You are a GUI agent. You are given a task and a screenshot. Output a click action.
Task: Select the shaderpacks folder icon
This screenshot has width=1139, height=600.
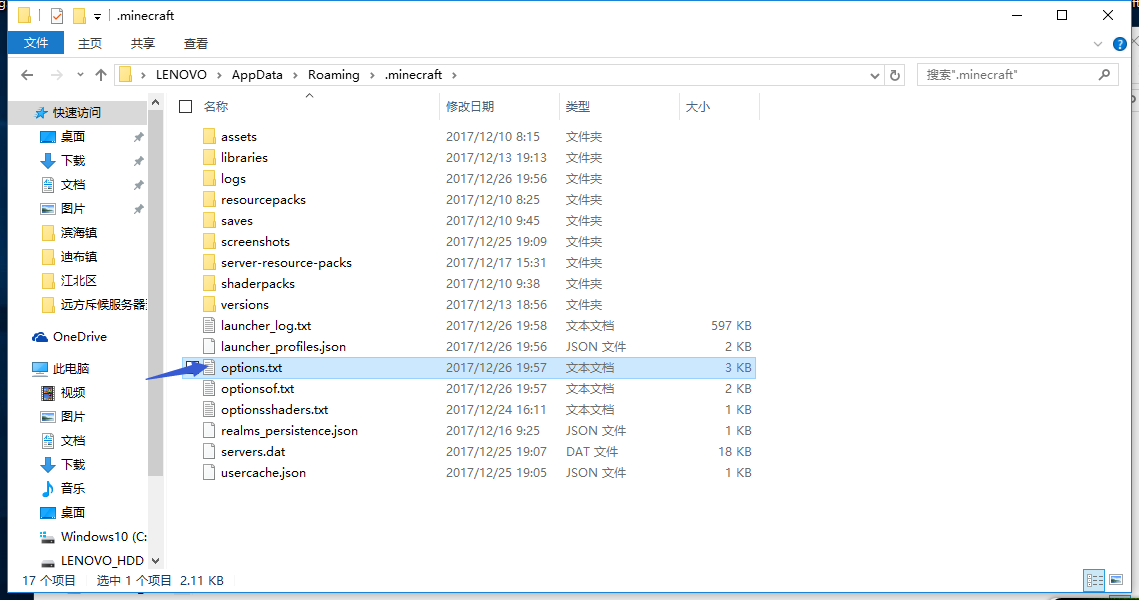coord(209,284)
